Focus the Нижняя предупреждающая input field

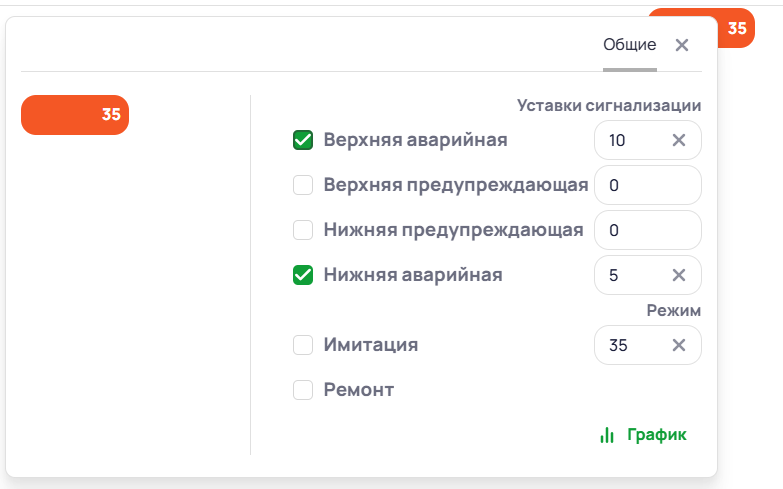coord(647,230)
